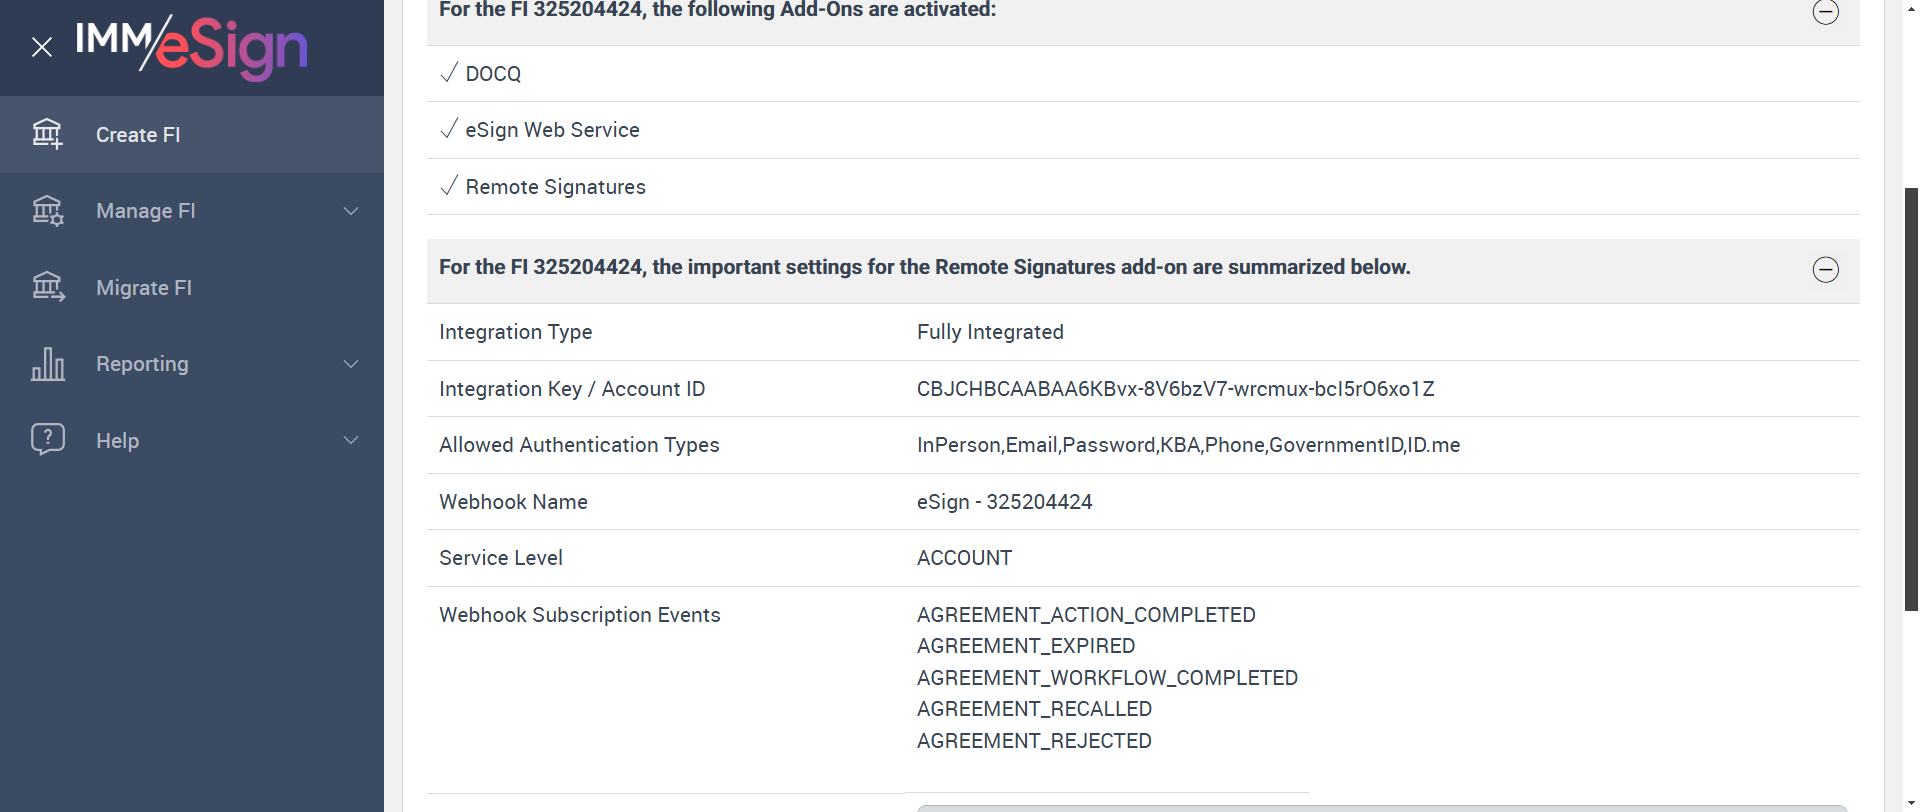Open the Create FI menu item
This screenshot has width=1920, height=812.
(x=138, y=135)
